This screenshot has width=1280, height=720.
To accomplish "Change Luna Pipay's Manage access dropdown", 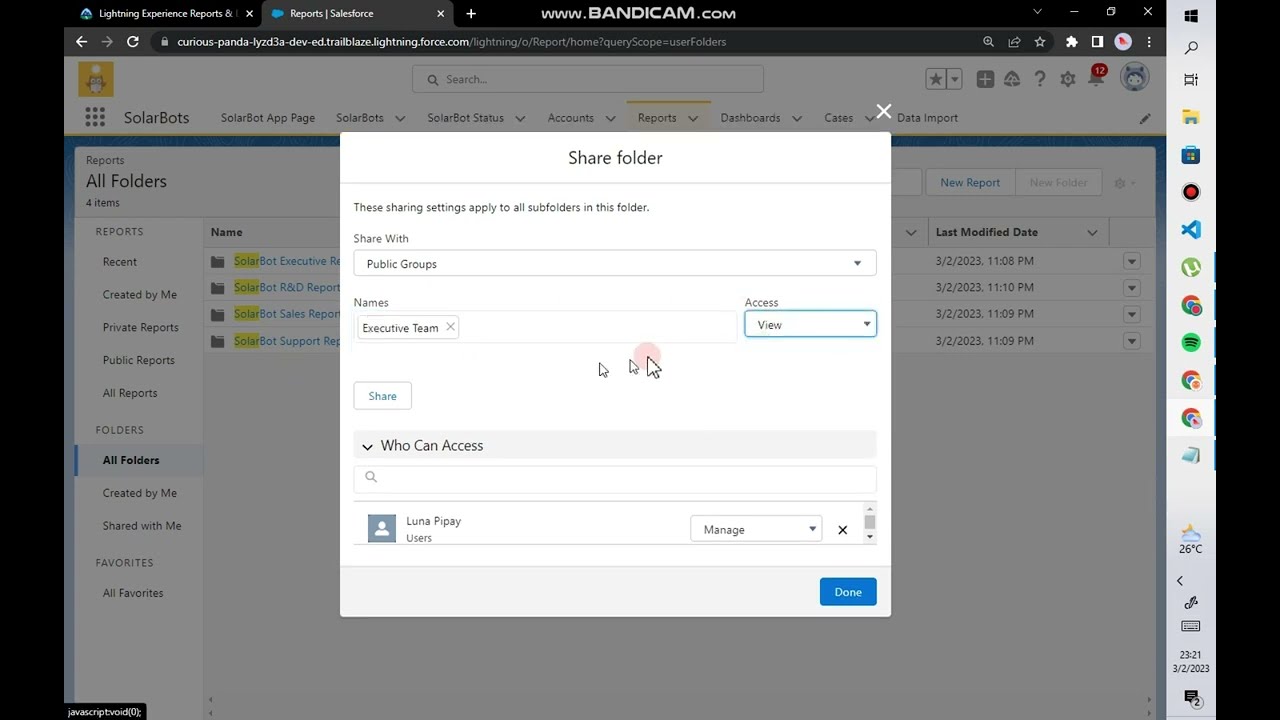I will click(x=756, y=529).
